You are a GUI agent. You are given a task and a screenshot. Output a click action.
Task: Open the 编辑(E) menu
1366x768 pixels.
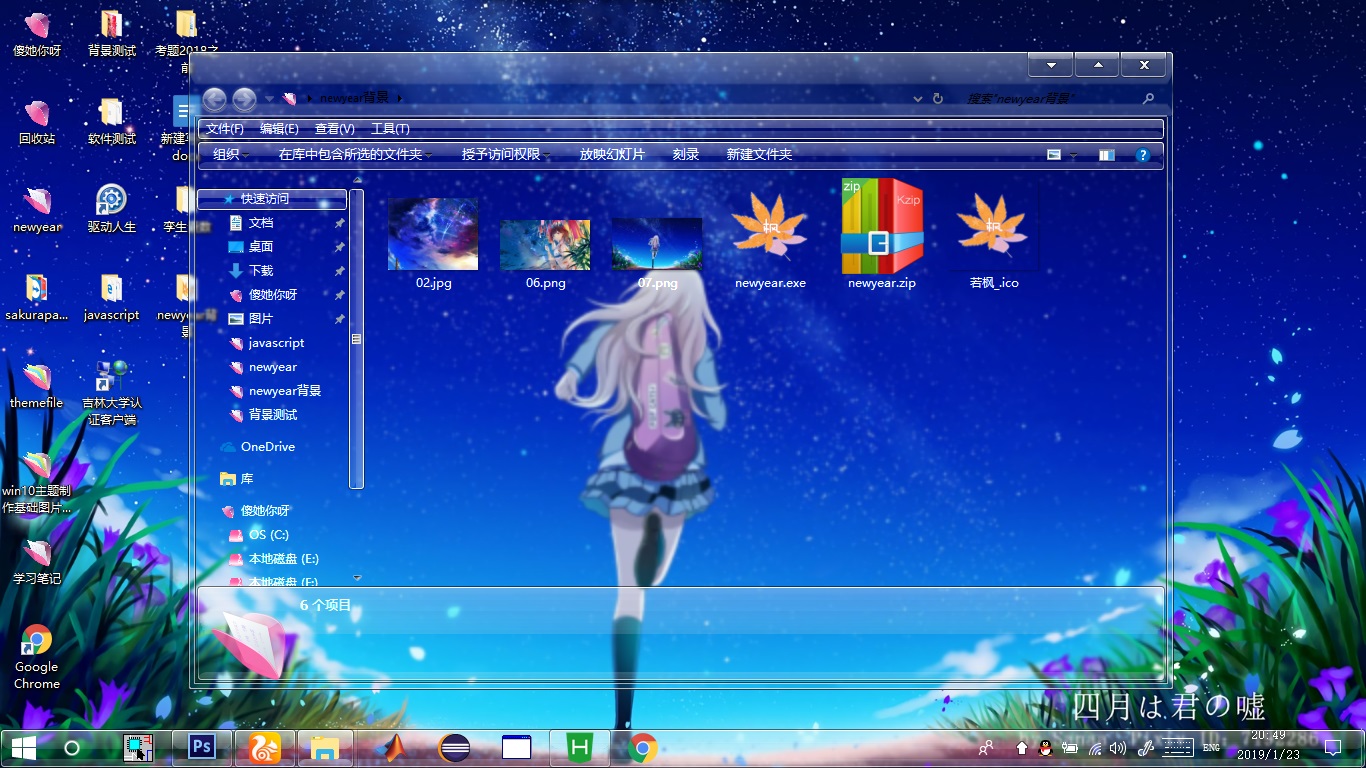click(x=279, y=129)
